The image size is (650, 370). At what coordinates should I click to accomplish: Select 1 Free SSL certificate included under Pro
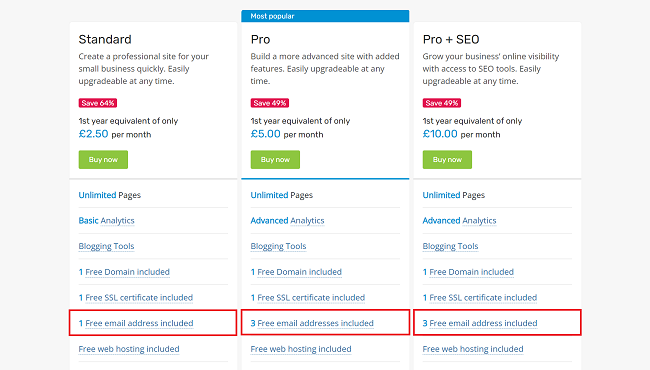[x=308, y=297]
